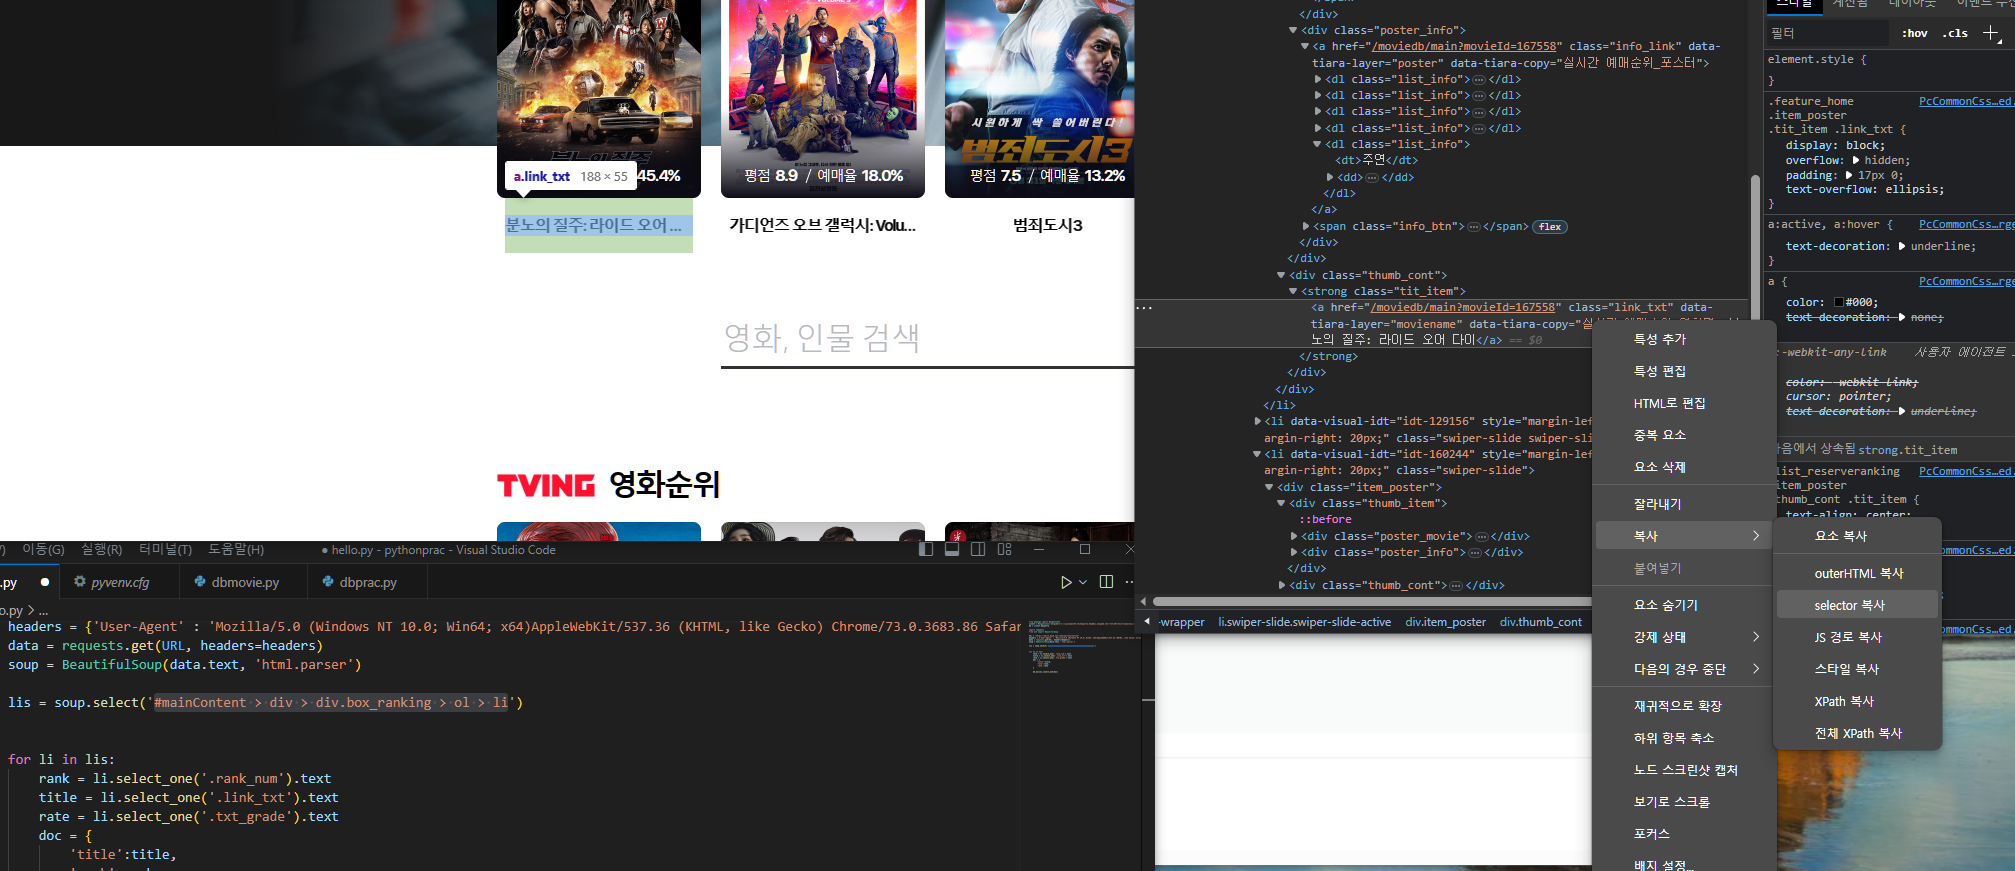Choose '전체 XPath 복사' in submenu
This screenshot has width=2015, height=871.
click(x=1857, y=733)
